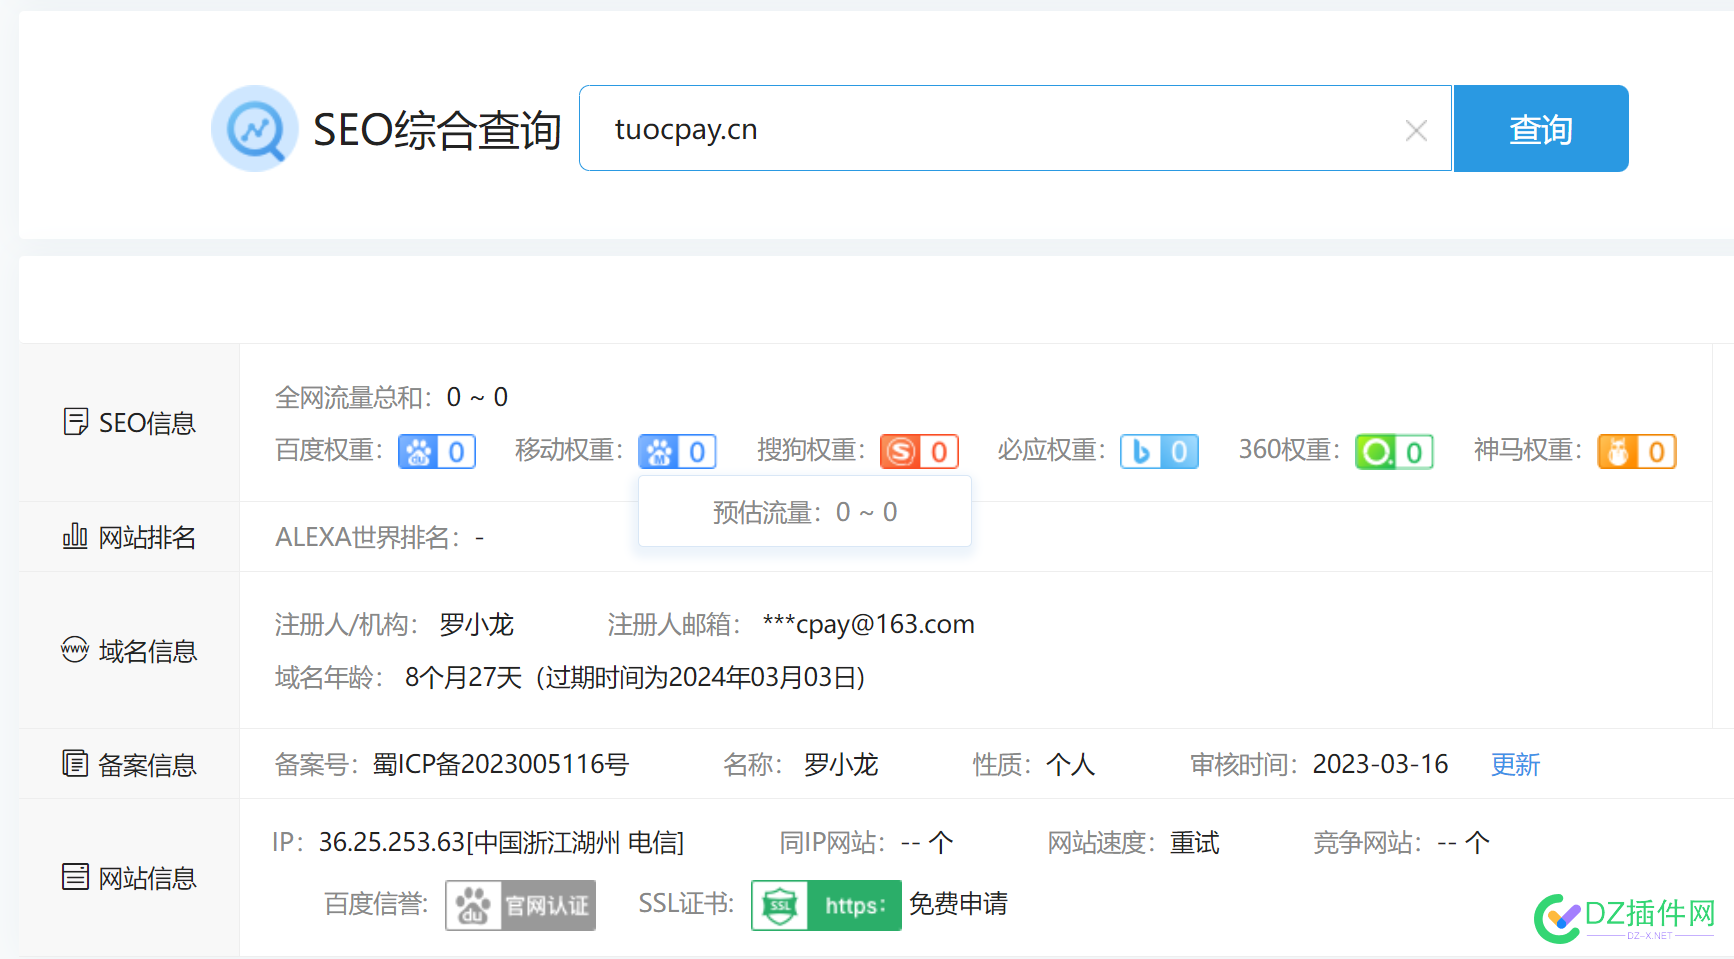1734x959 pixels.
Task: Click the 360权重 green badge
Action: click(1394, 452)
